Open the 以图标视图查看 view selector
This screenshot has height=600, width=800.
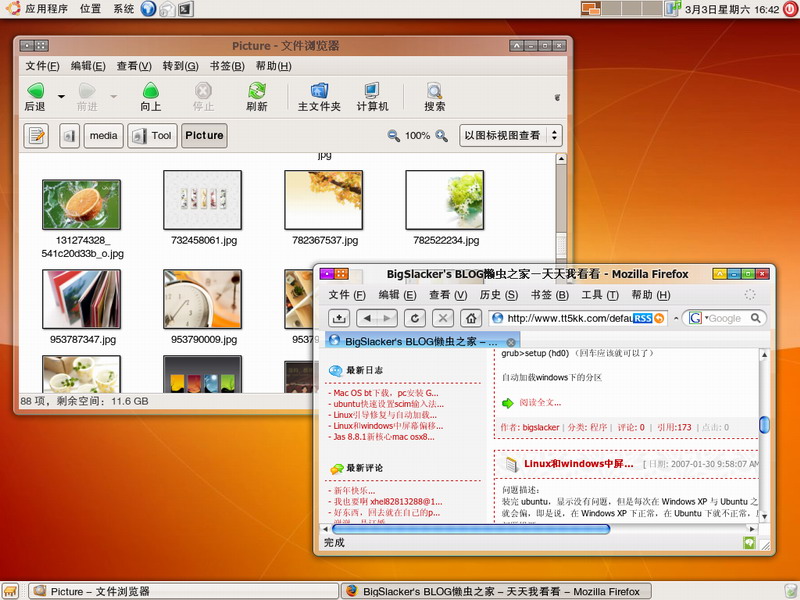pos(511,136)
